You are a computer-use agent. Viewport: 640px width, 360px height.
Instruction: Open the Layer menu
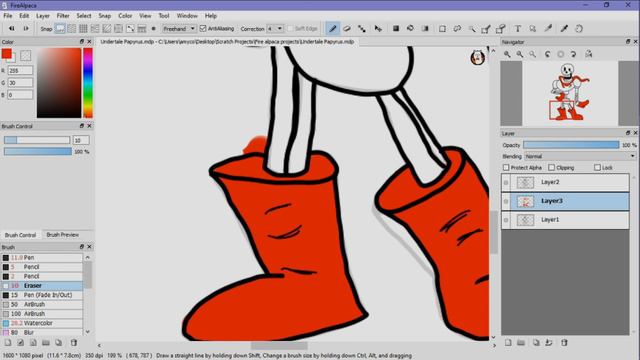pos(43,16)
